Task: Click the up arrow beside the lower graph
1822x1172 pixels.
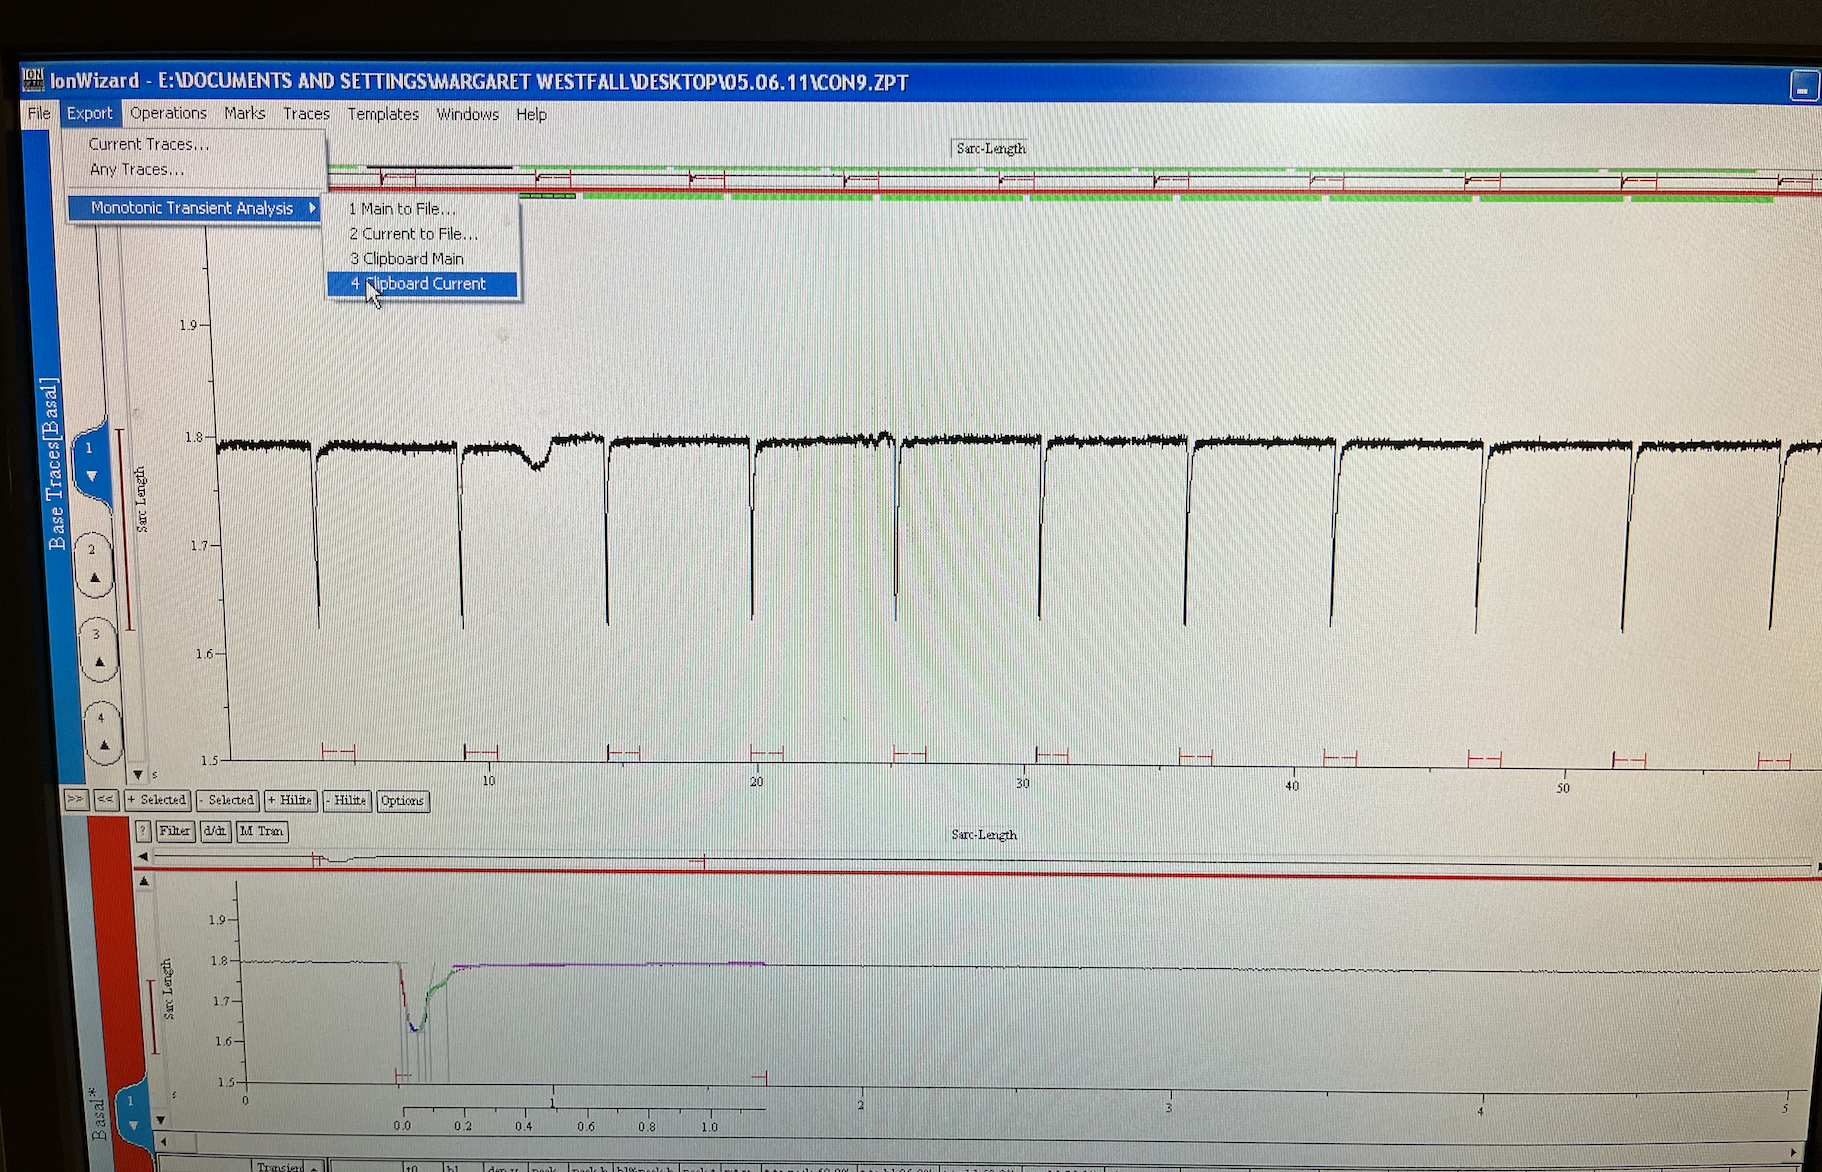Action: coord(144,882)
